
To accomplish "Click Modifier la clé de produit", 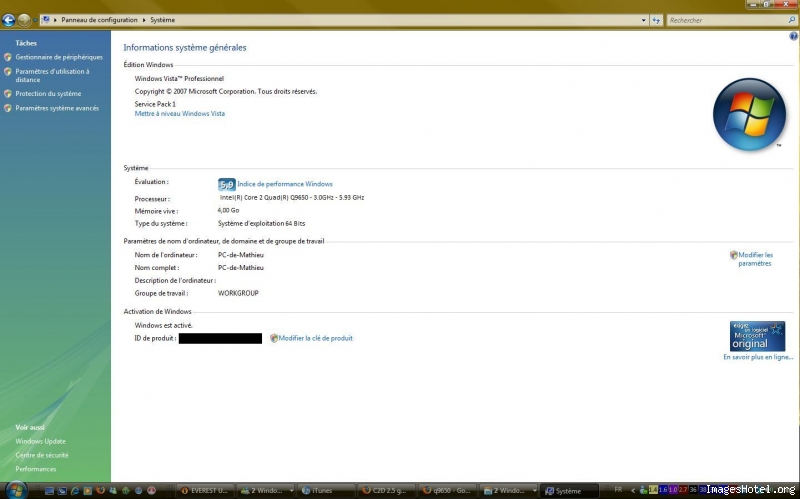I will [315, 338].
